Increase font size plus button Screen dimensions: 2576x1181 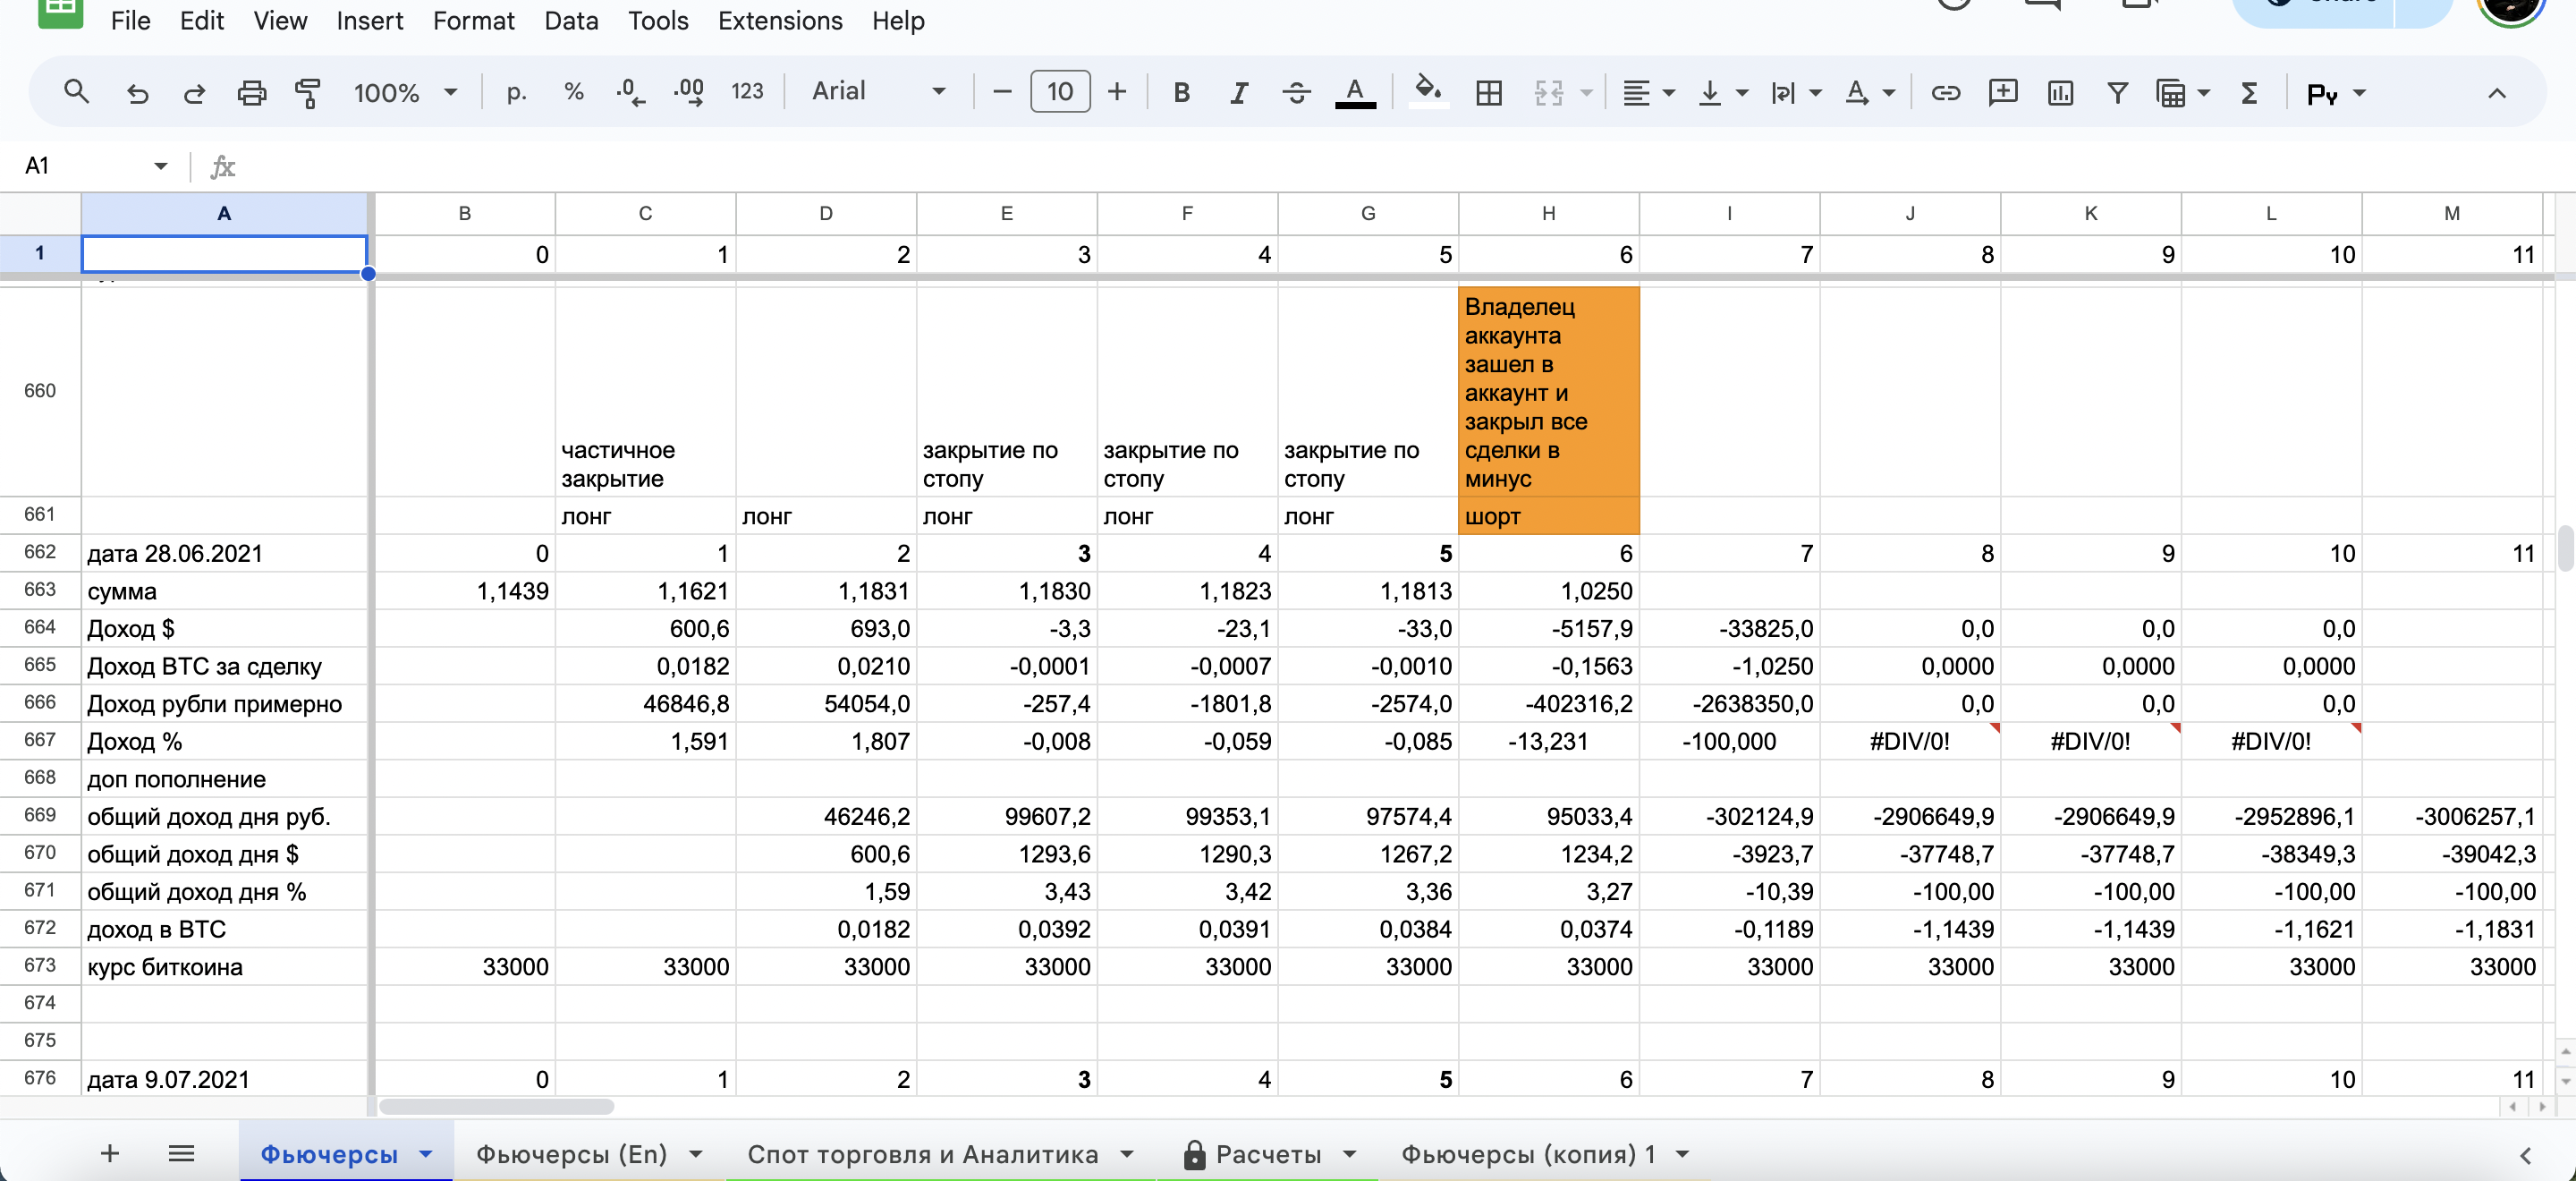[x=1117, y=92]
